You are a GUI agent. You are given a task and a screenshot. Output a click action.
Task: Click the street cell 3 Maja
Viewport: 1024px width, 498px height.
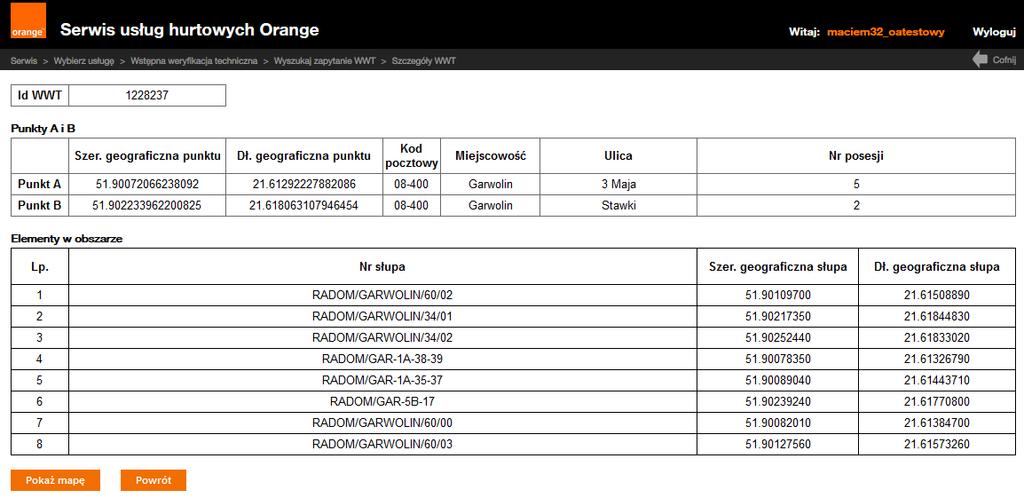pos(618,184)
